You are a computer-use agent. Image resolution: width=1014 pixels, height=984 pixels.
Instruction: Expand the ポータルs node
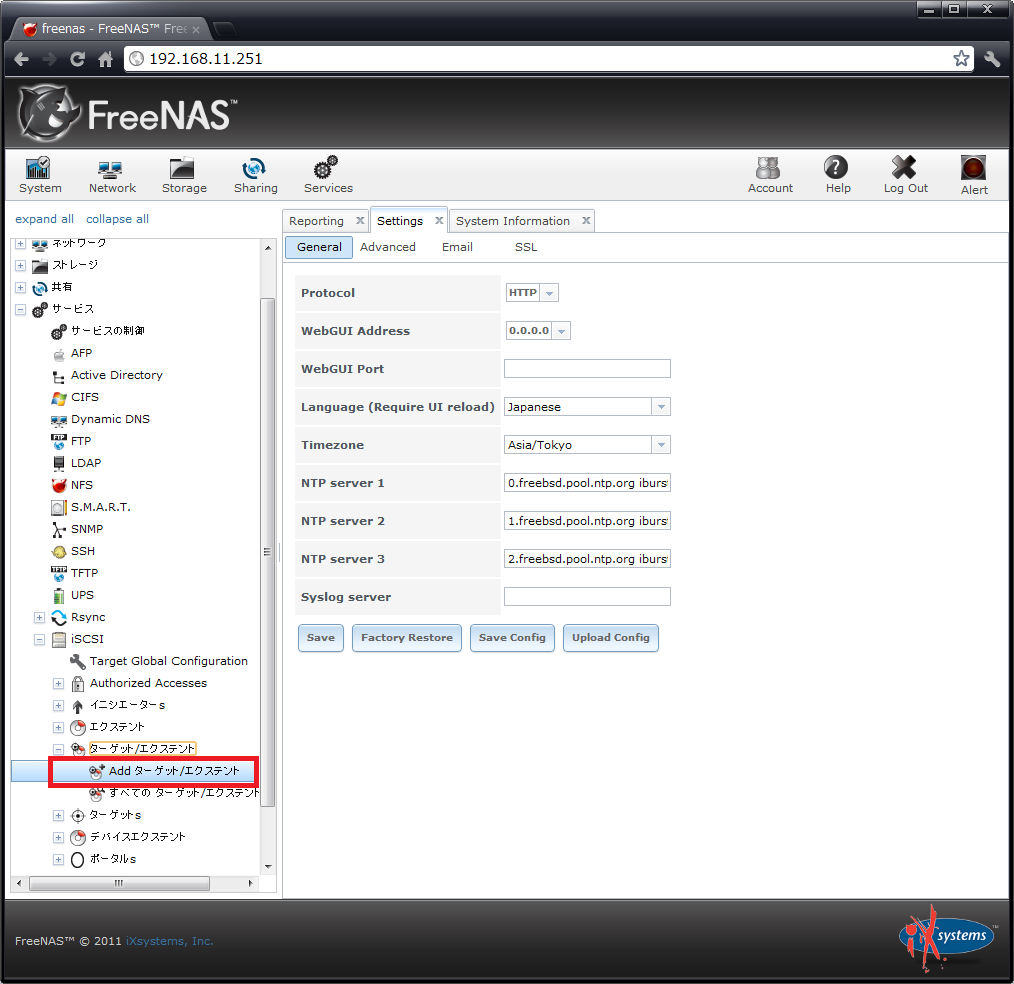(x=58, y=859)
